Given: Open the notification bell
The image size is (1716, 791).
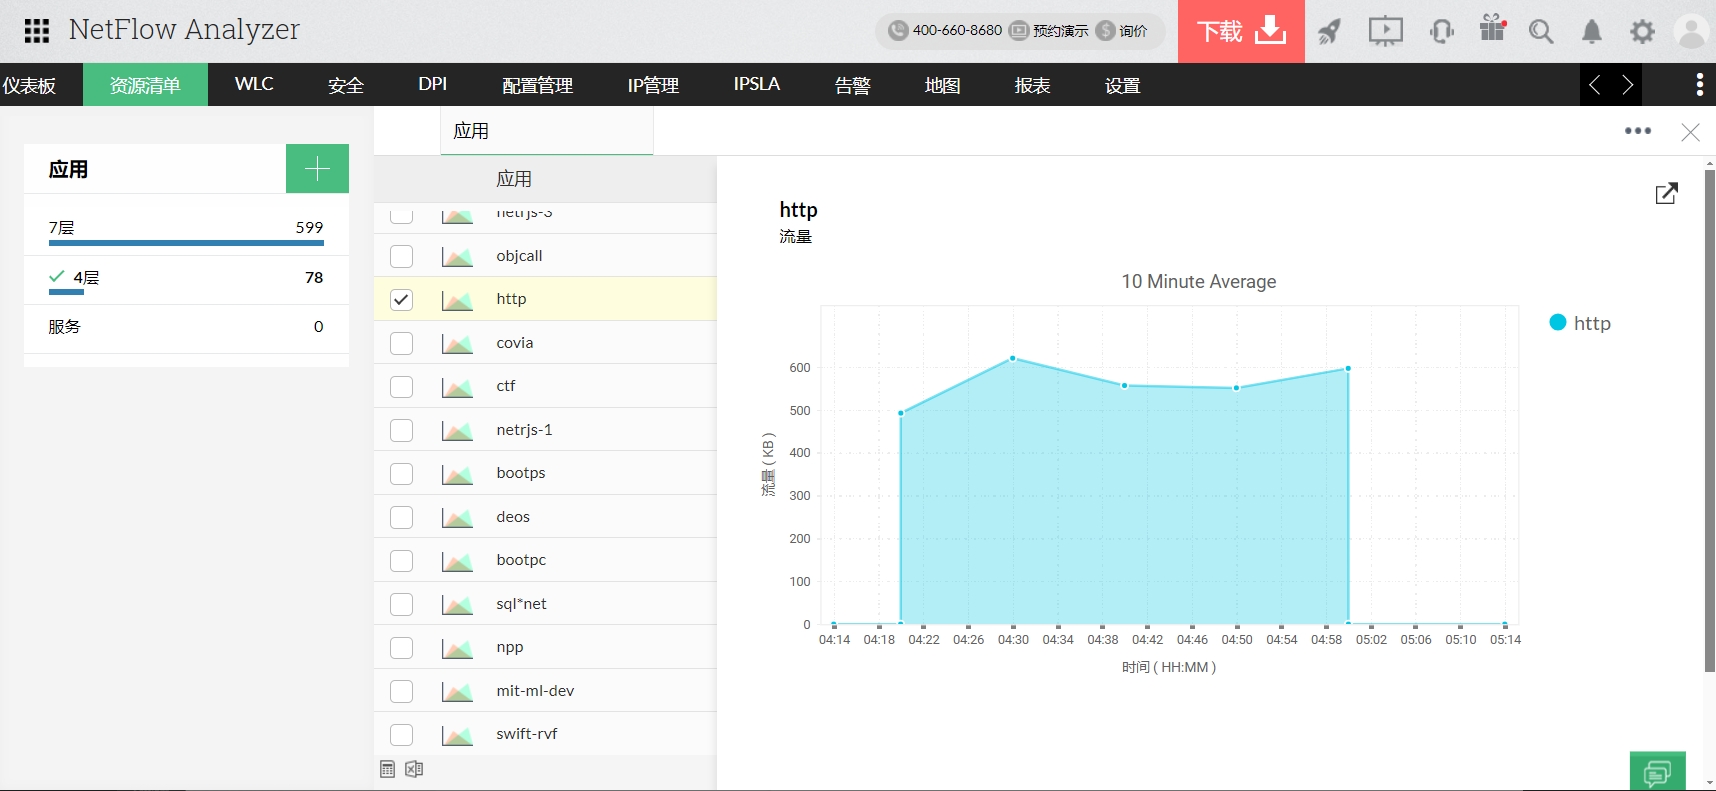Looking at the screenshot, I should tap(1592, 32).
